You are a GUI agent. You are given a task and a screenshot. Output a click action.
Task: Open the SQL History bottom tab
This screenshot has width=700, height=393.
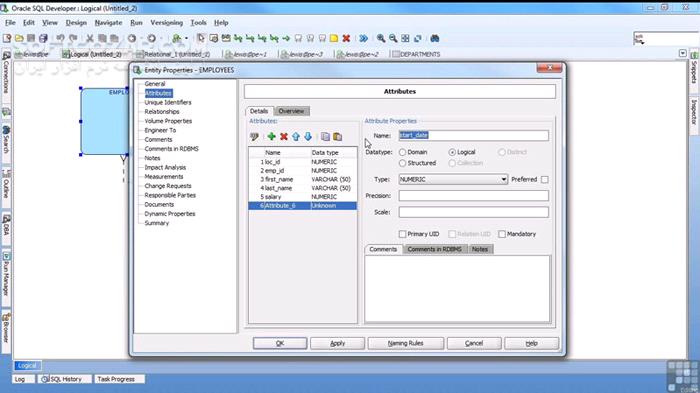(65, 379)
